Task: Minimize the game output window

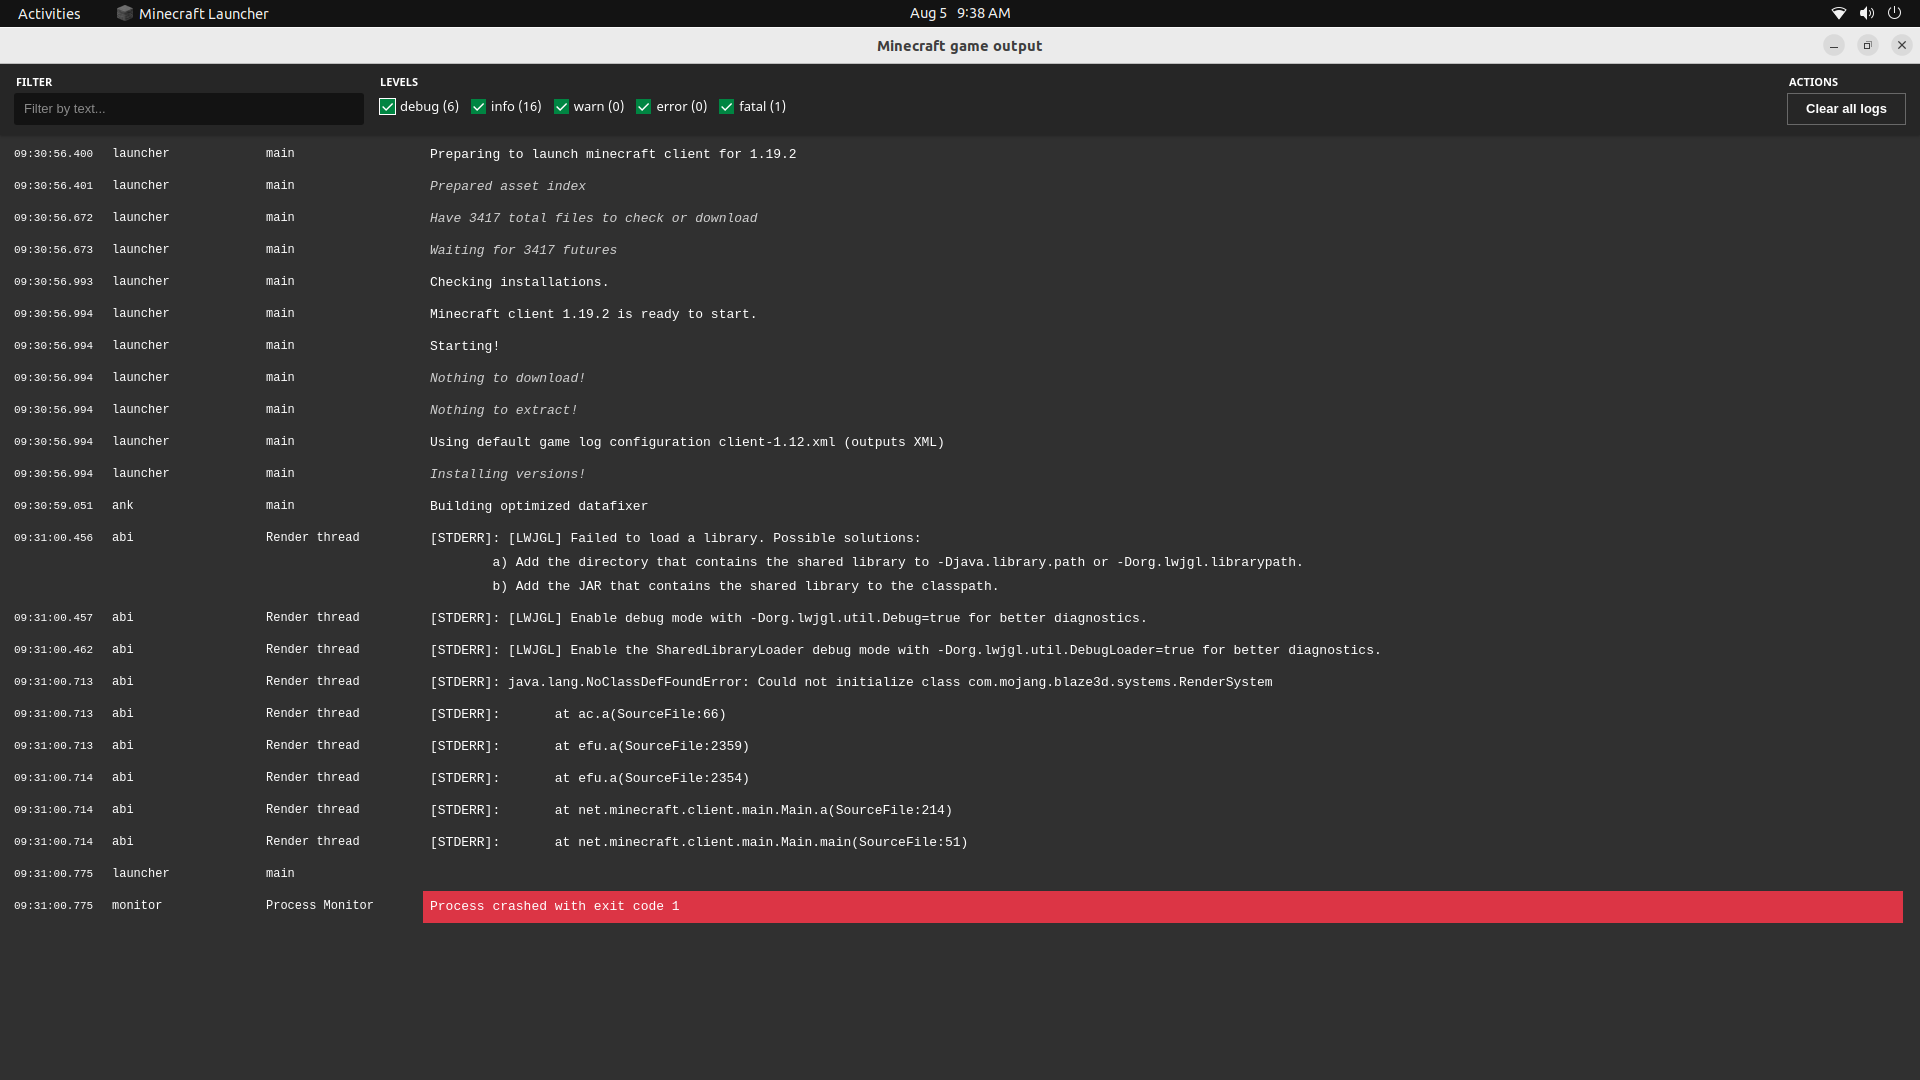Action: pyautogui.click(x=1833, y=45)
